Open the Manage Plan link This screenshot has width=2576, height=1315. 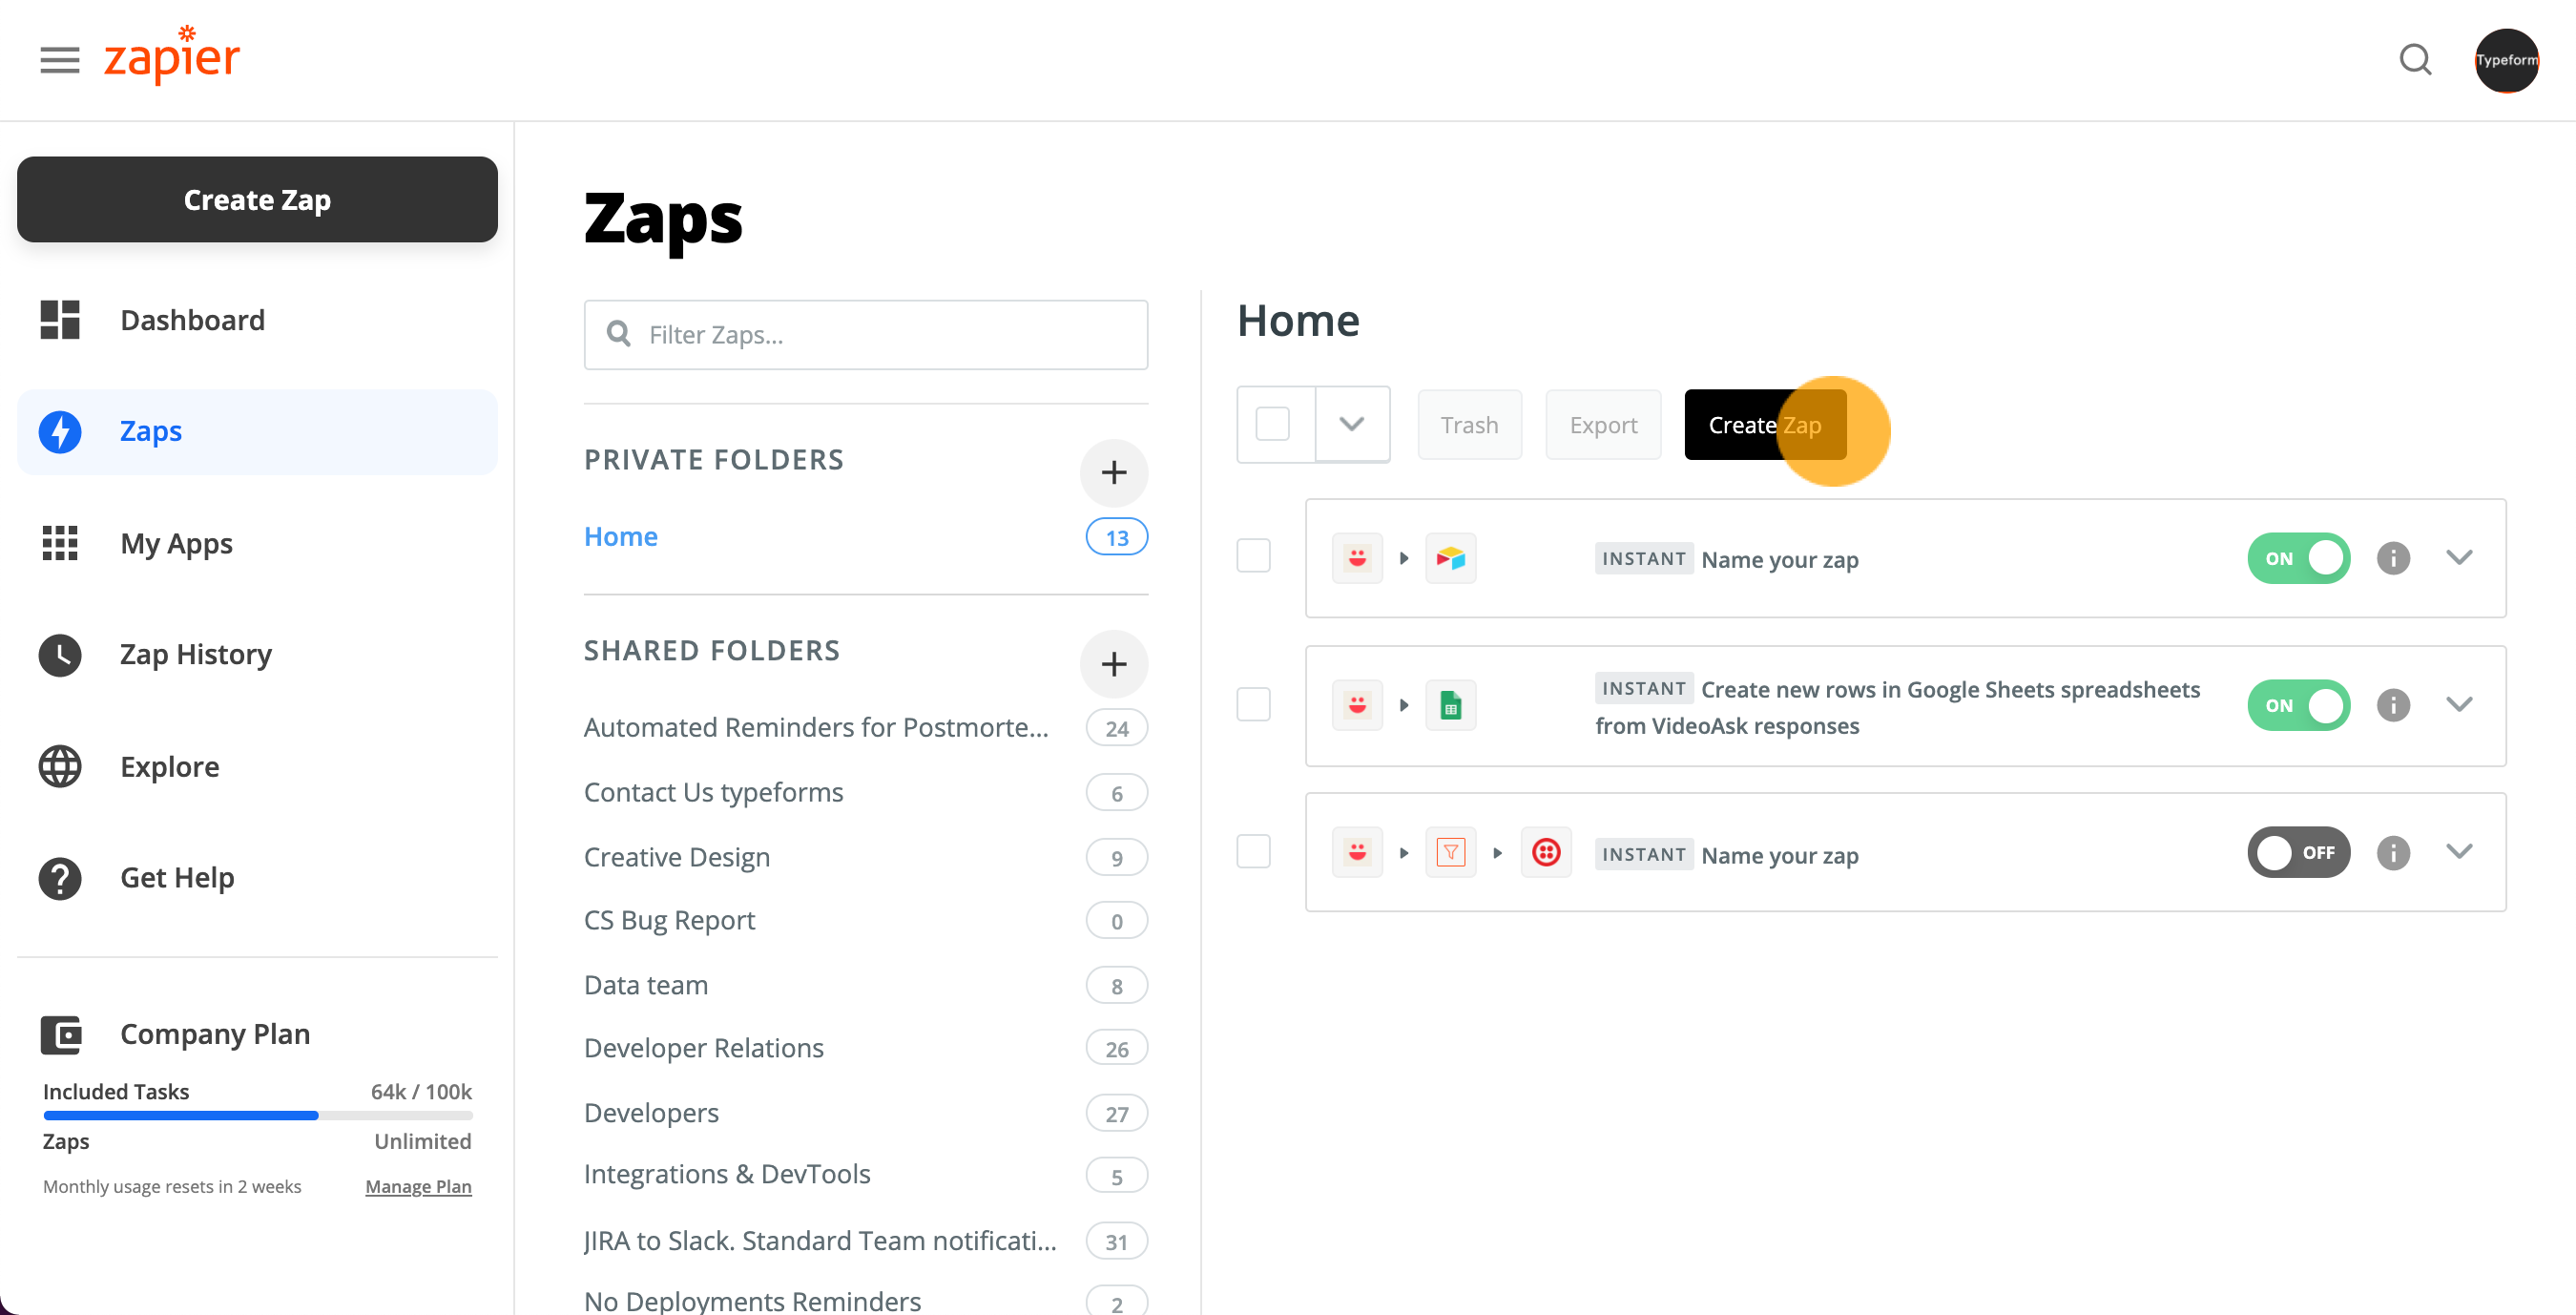tap(418, 1186)
